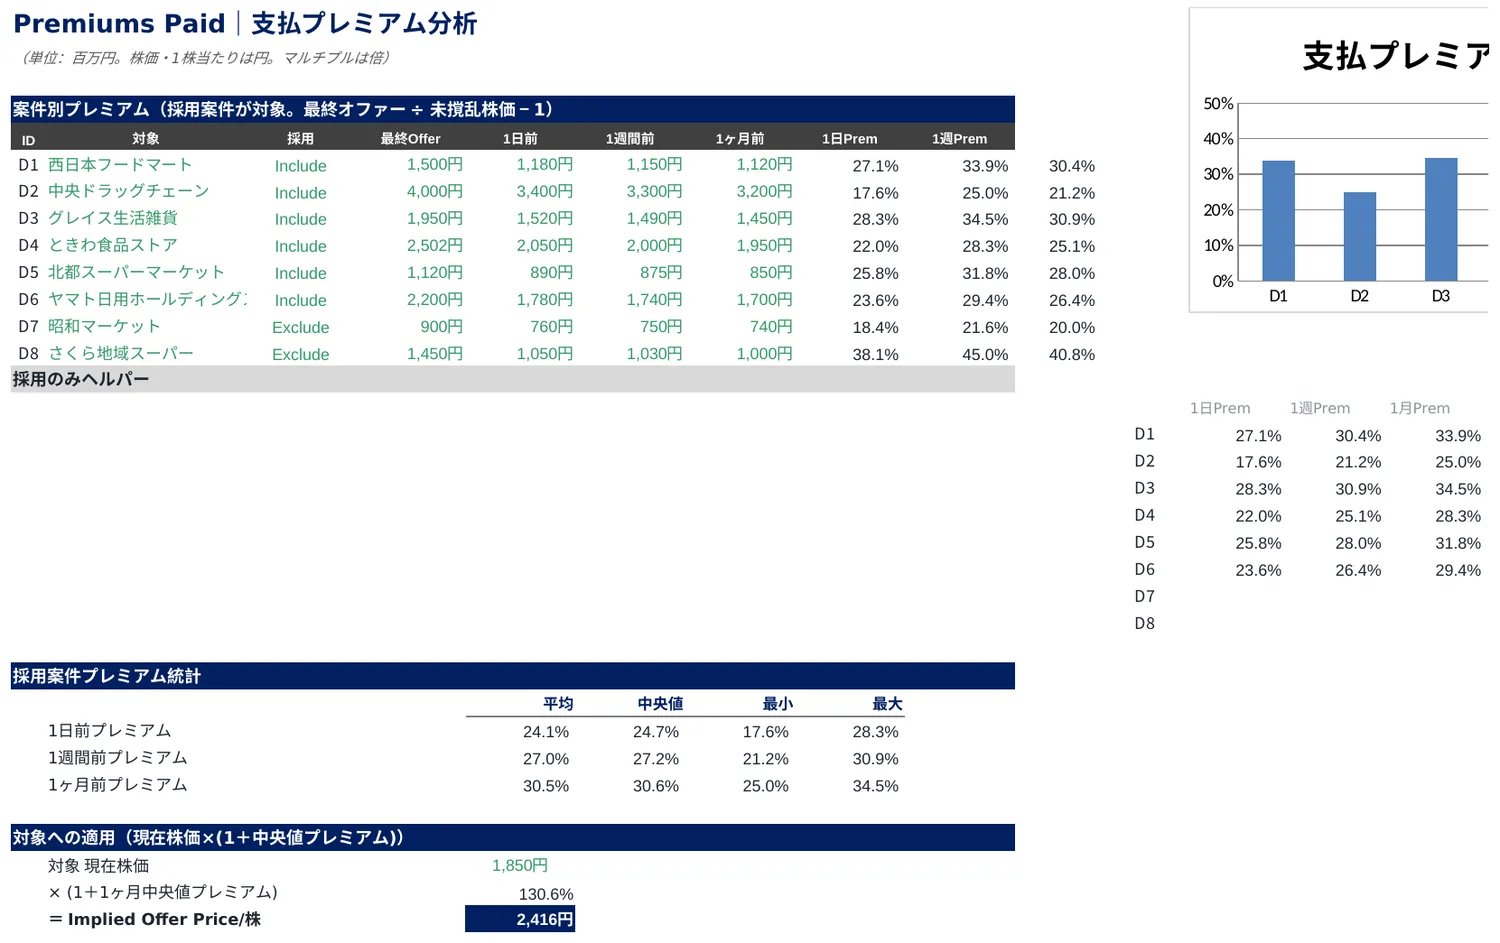1500x943 pixels.
Task: Select the highlighted 2,416円 implied offer price
Action: [x=520, y=919]
